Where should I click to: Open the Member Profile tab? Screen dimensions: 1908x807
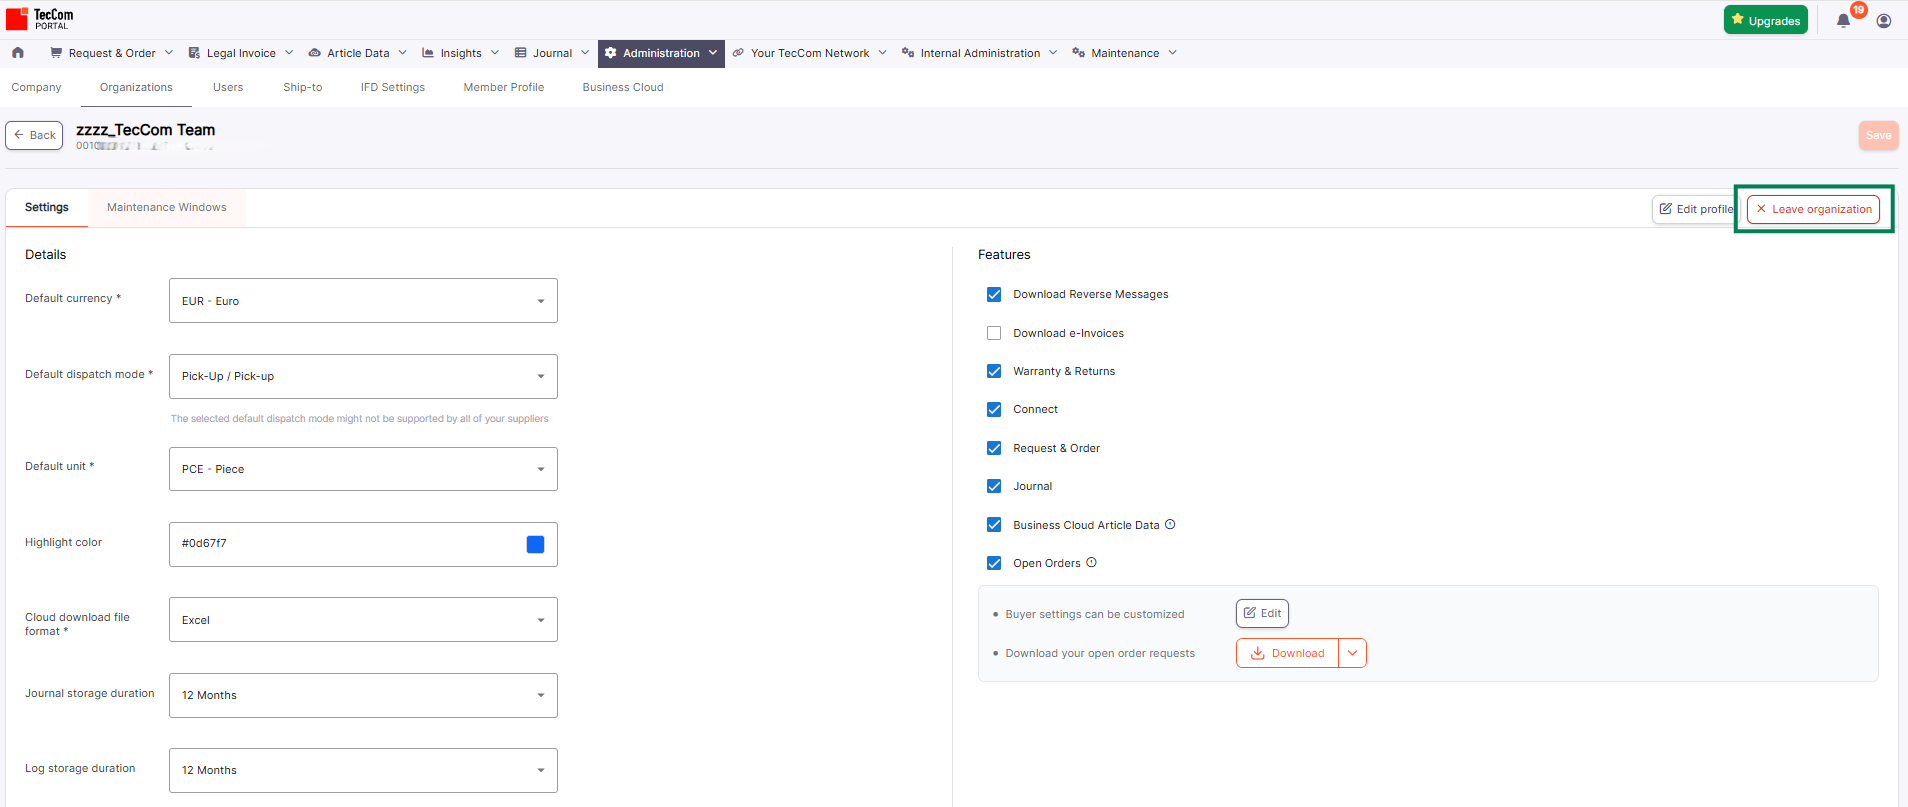(504, 87)
